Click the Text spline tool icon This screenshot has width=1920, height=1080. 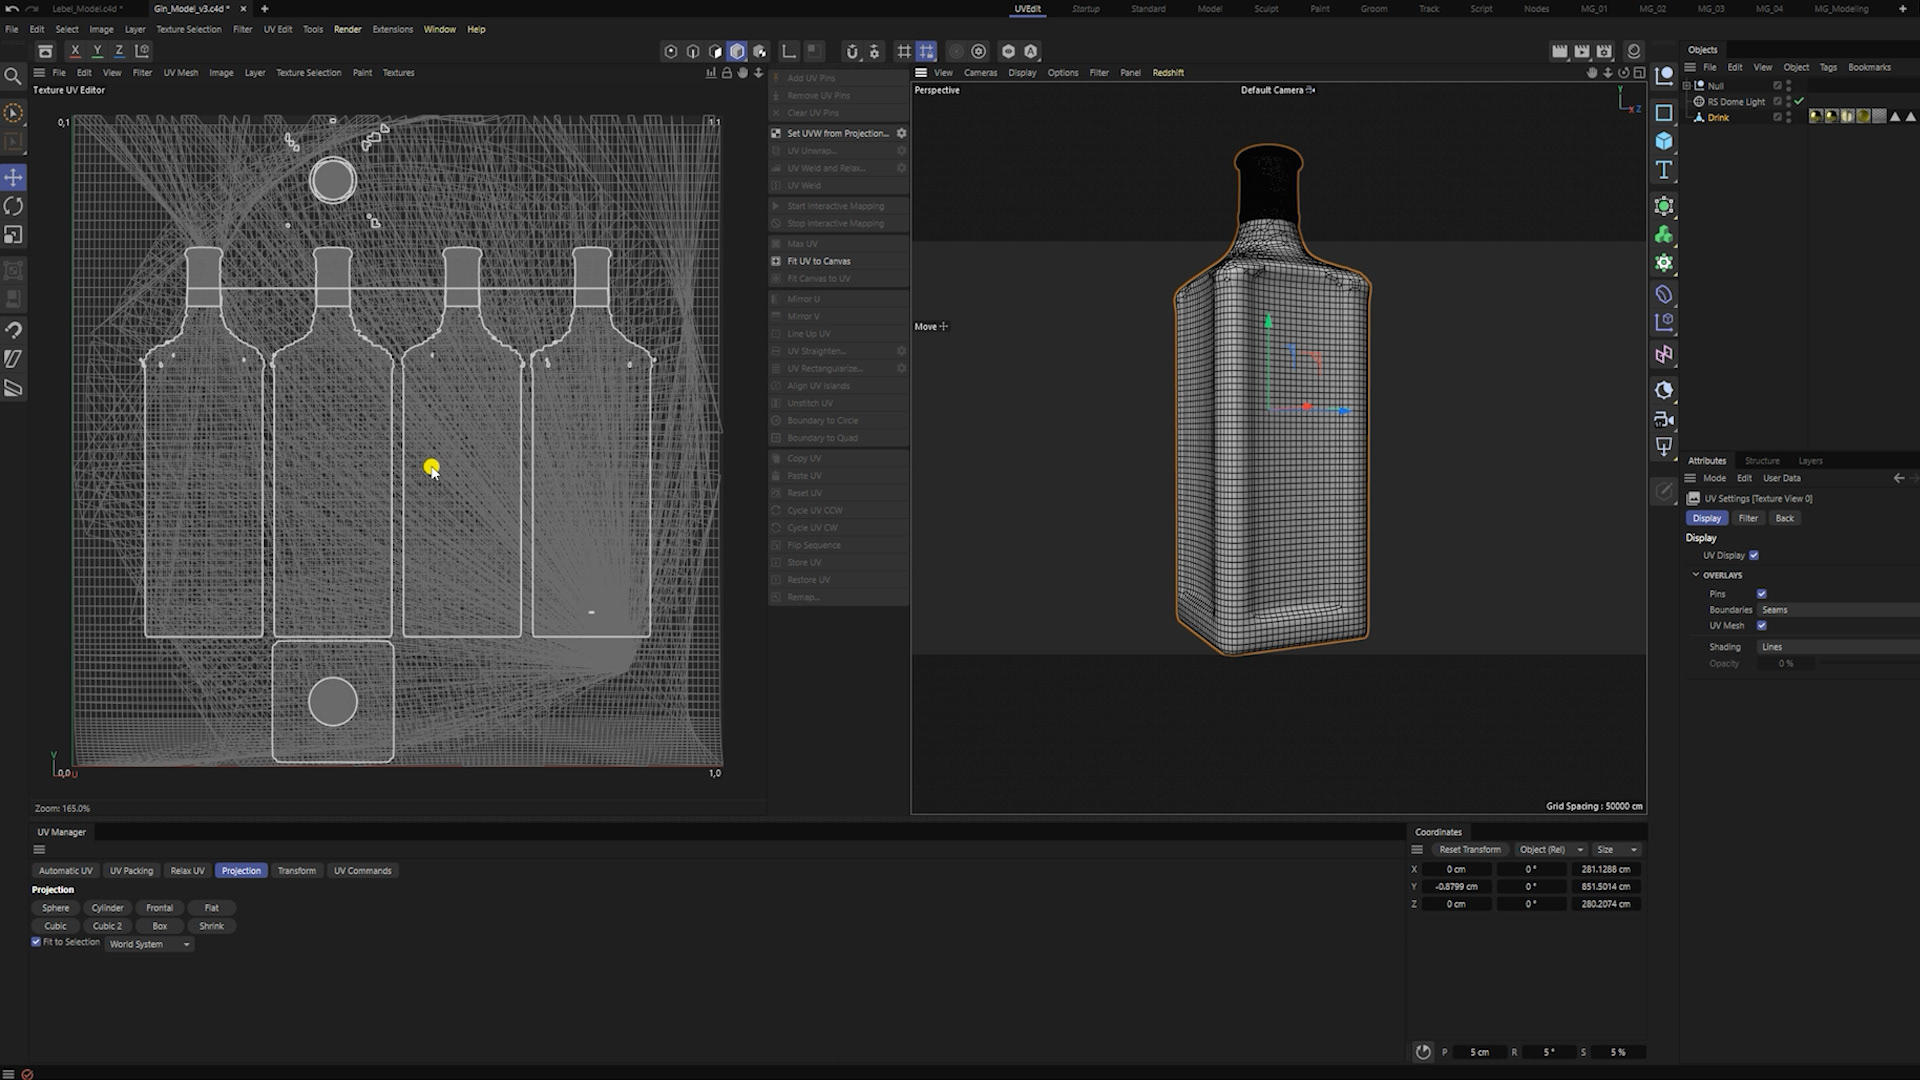coord(1664,170)
